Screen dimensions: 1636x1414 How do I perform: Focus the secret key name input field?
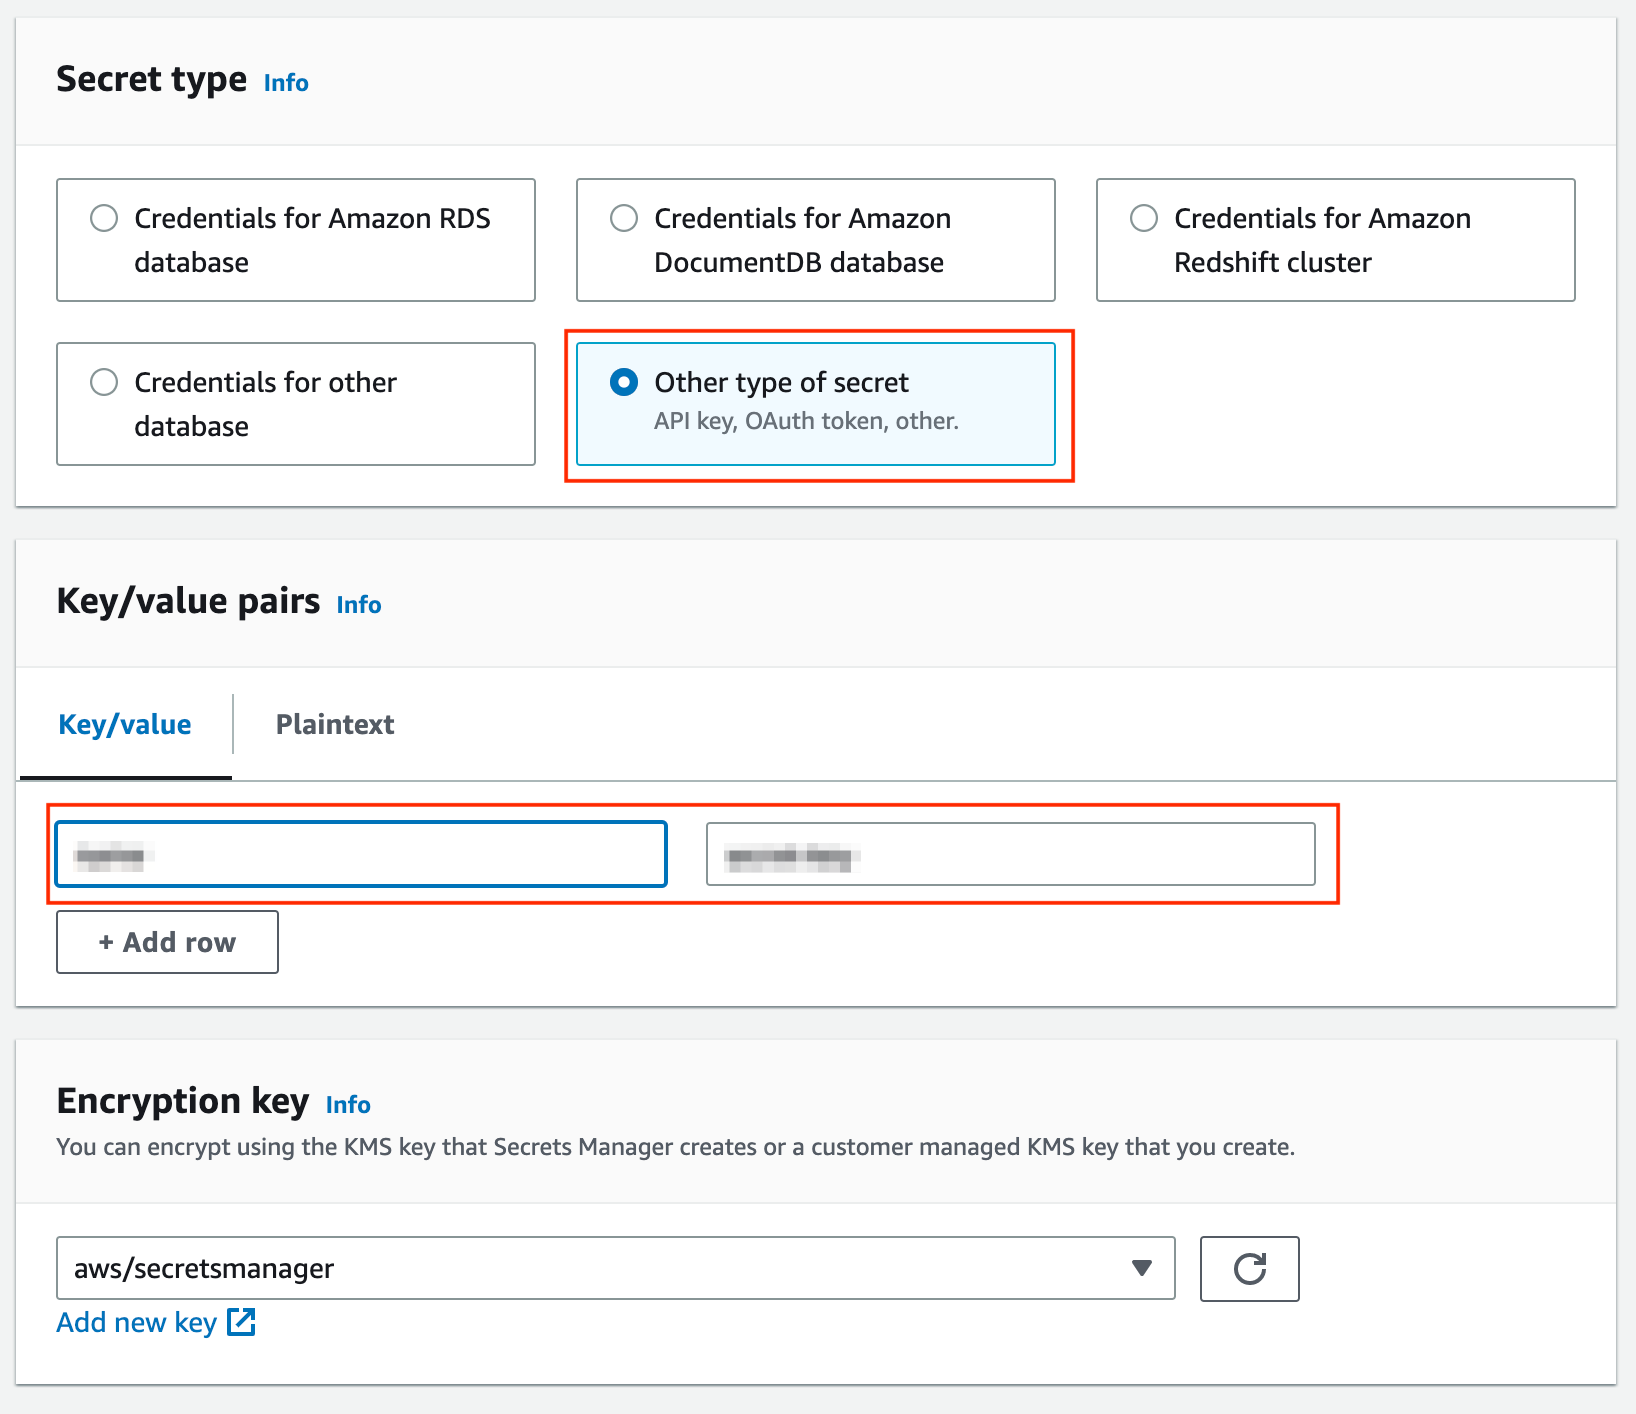click(x=361, y=854)
